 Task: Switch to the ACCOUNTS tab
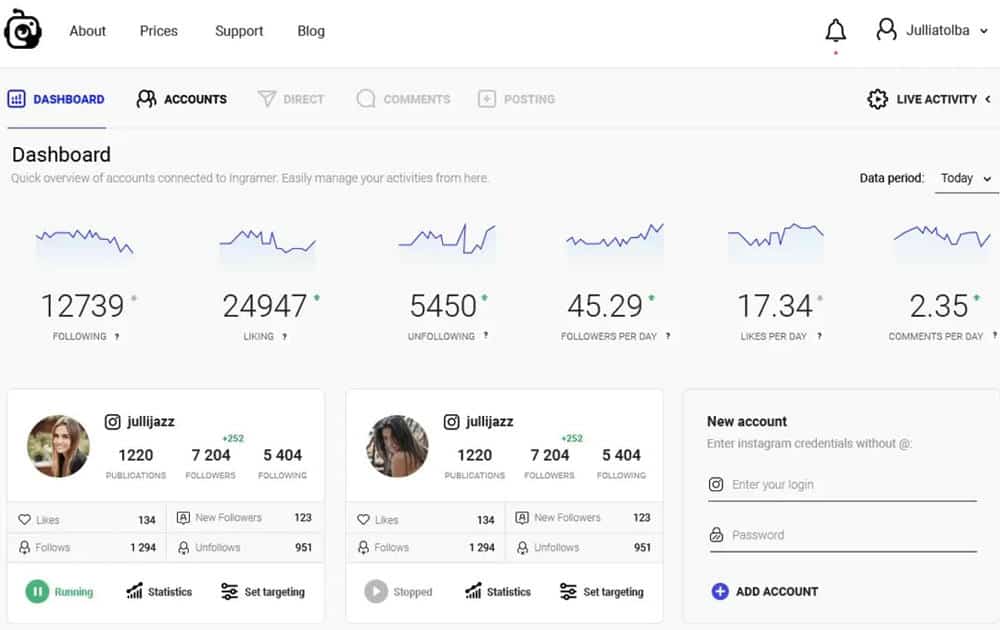(182, 99)
